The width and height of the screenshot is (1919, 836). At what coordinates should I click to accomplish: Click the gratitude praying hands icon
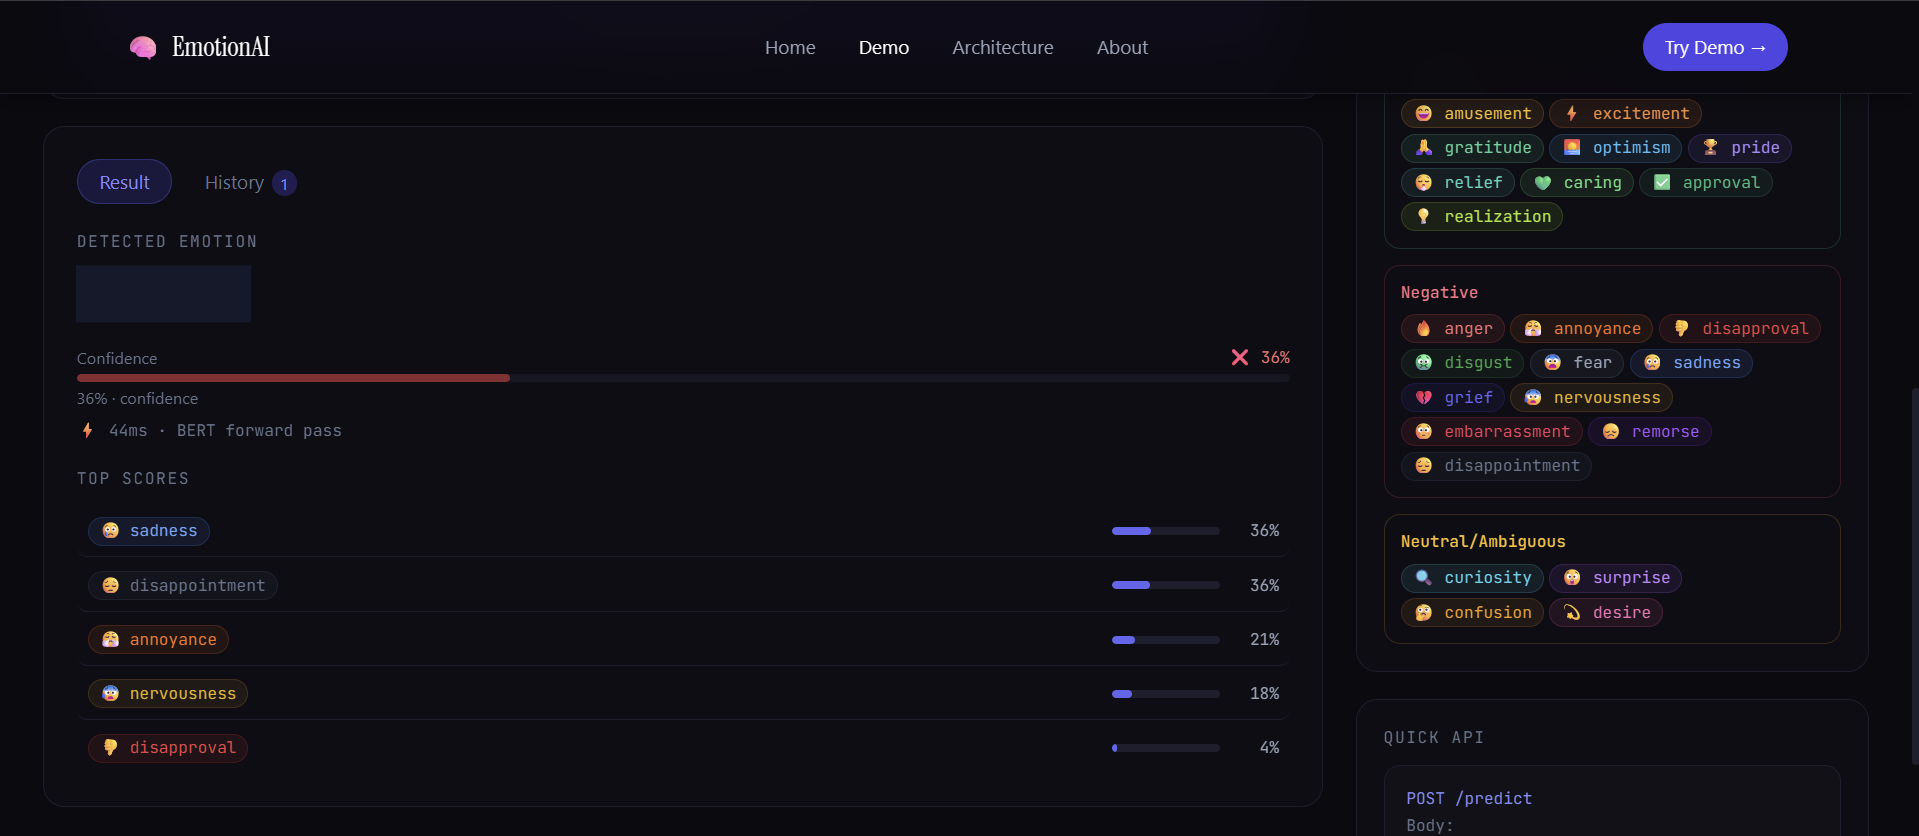click(1424, 148)
